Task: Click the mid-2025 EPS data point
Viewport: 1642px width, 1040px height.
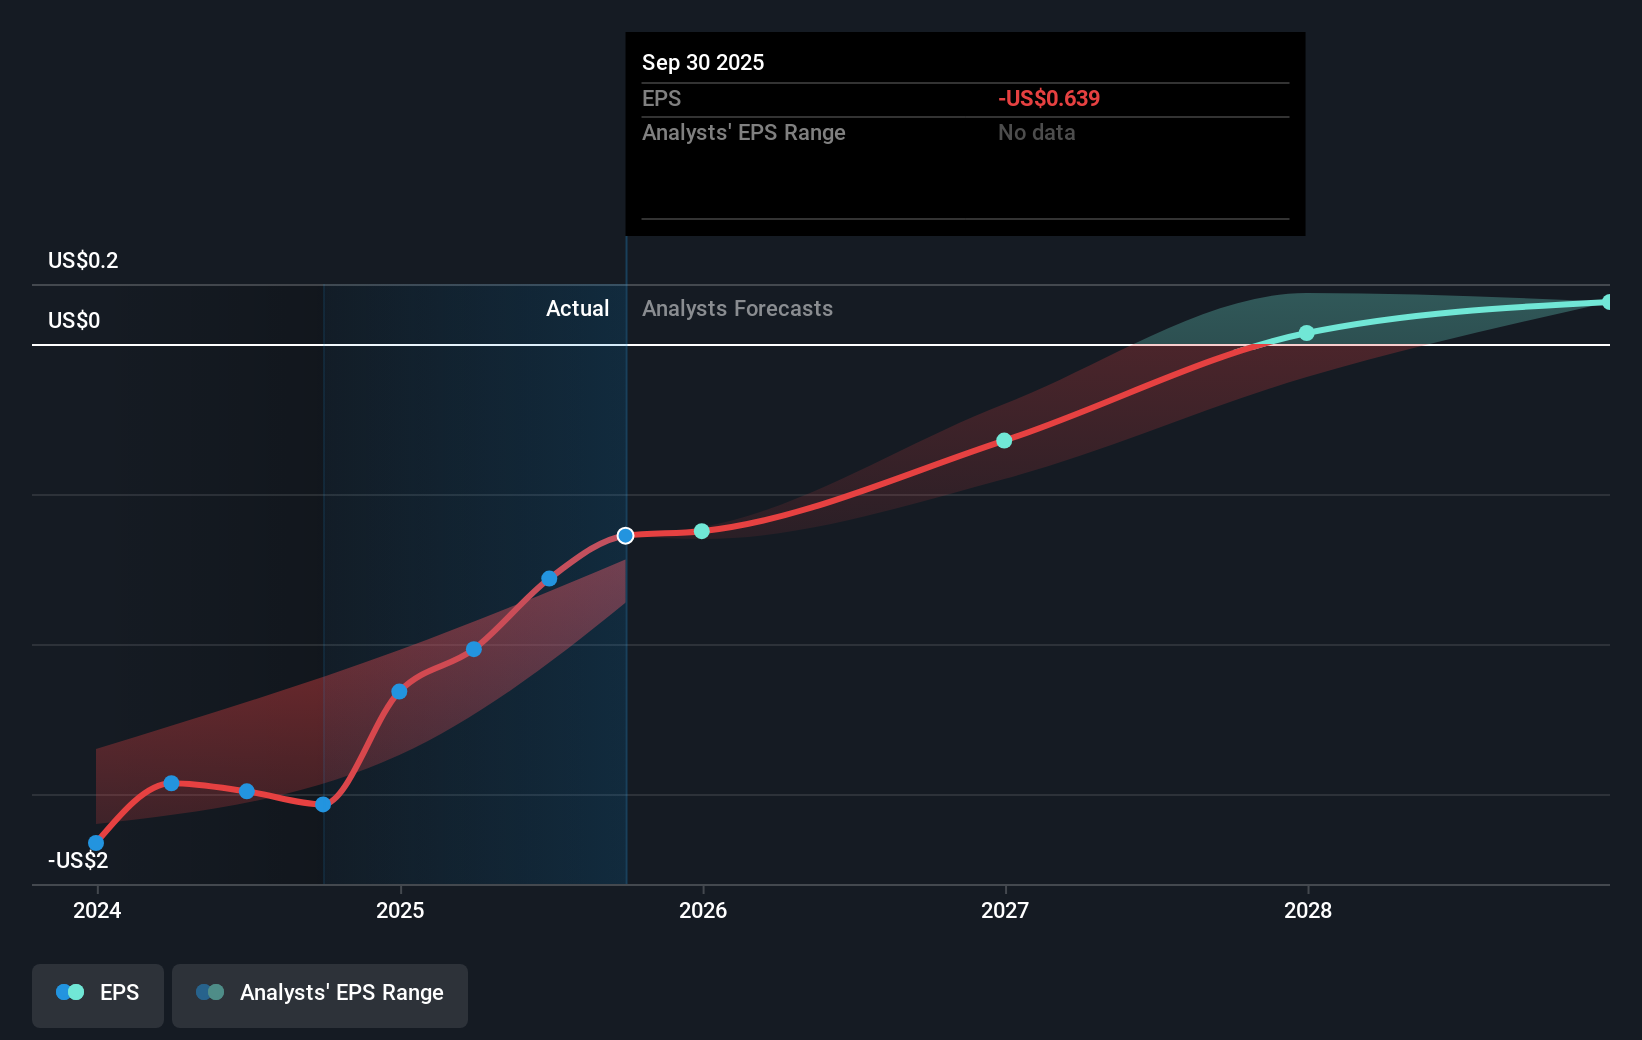Action: 549,578
